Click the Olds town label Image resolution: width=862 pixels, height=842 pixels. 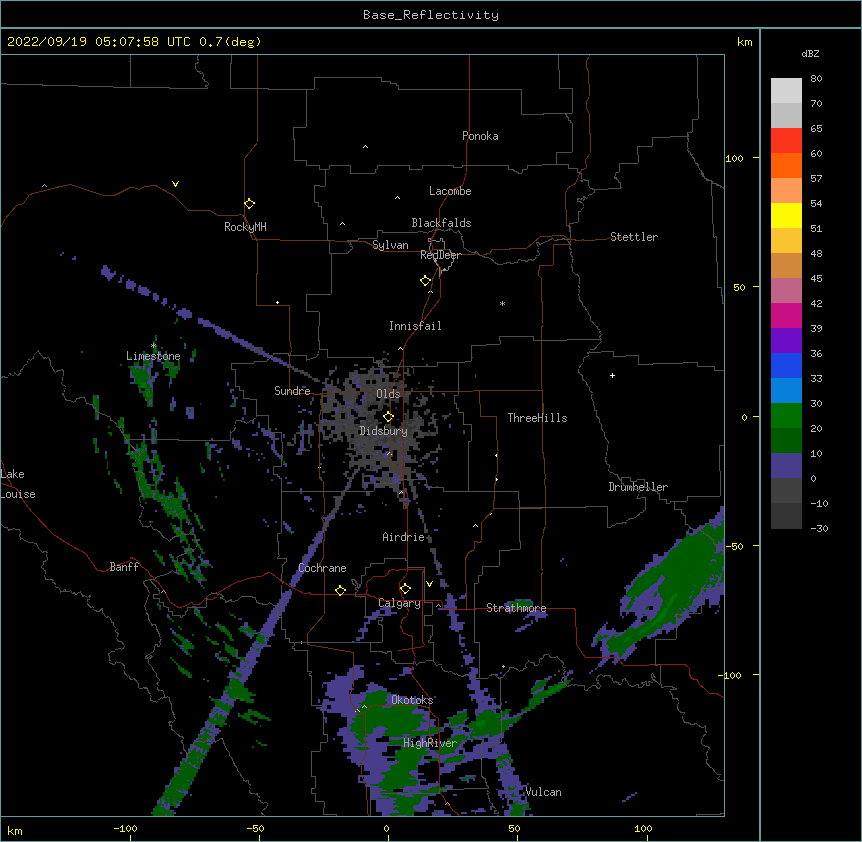[388, 394]
